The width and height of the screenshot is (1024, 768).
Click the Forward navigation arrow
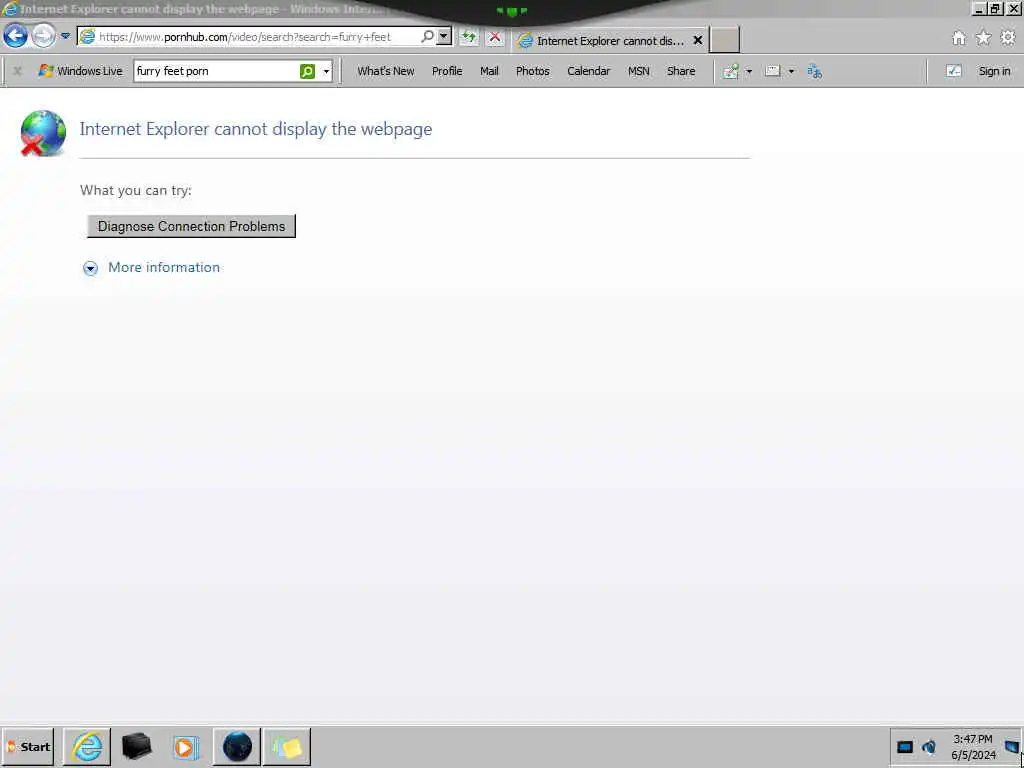pyautogui.click(x=44, y=36)
